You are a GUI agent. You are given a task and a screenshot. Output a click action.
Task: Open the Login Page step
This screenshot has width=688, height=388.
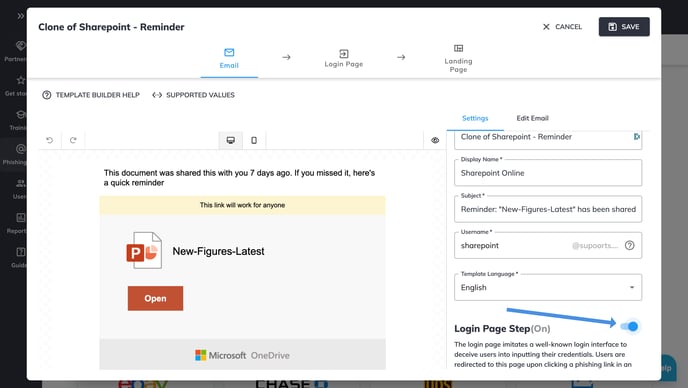pos(344,58)
